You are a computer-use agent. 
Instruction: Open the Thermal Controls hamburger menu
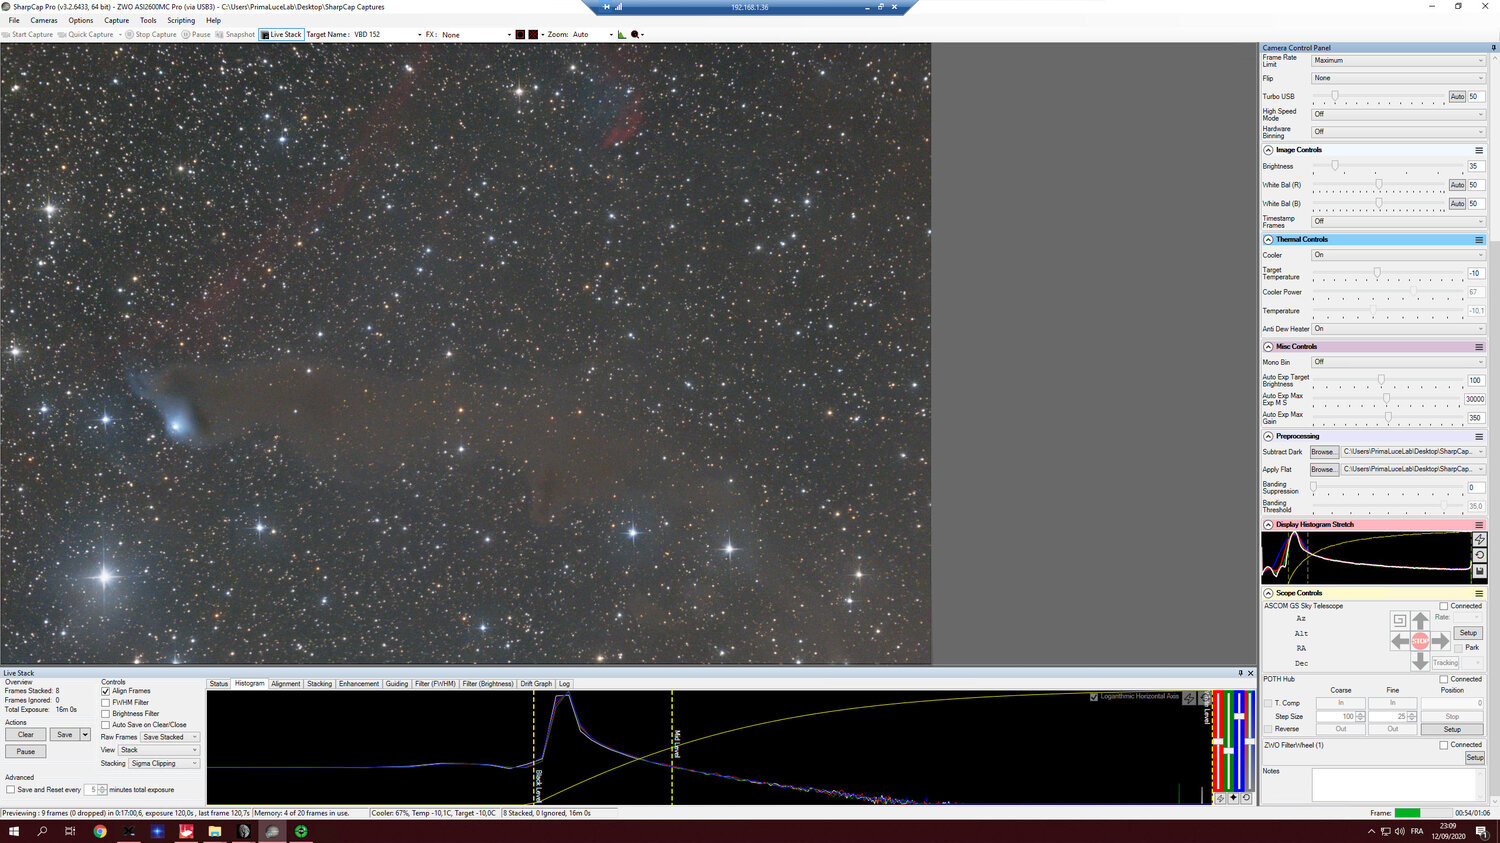click(x=1479, y=240)
